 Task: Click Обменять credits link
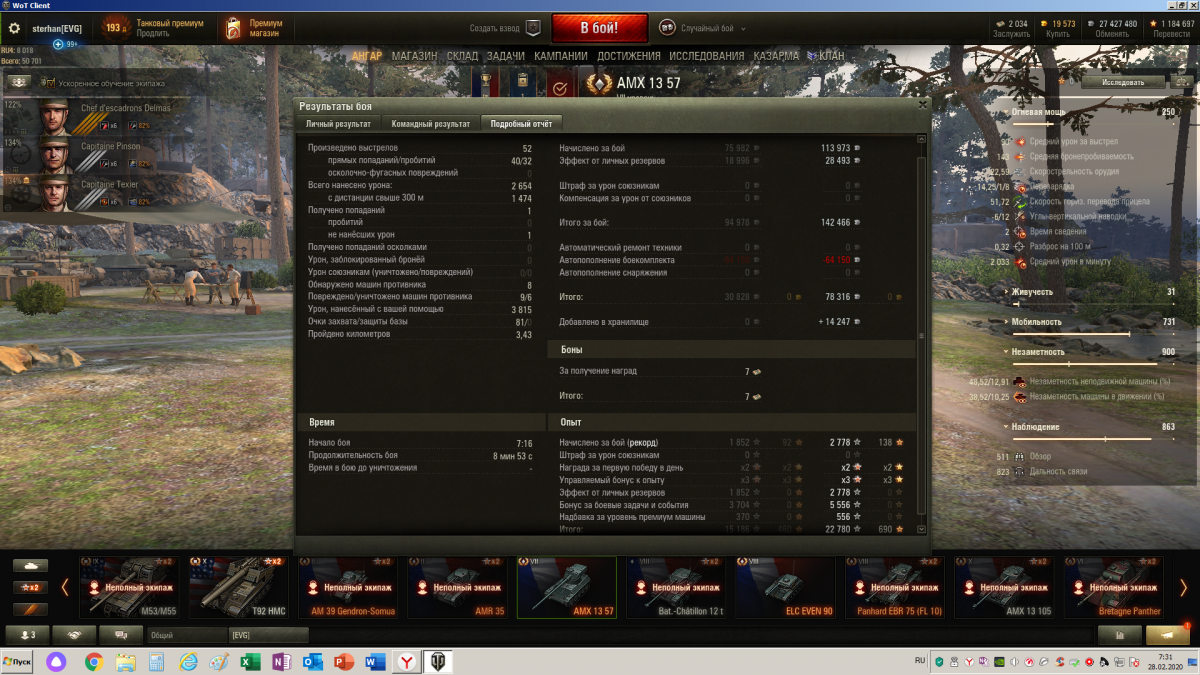[x=1113, y=33]
